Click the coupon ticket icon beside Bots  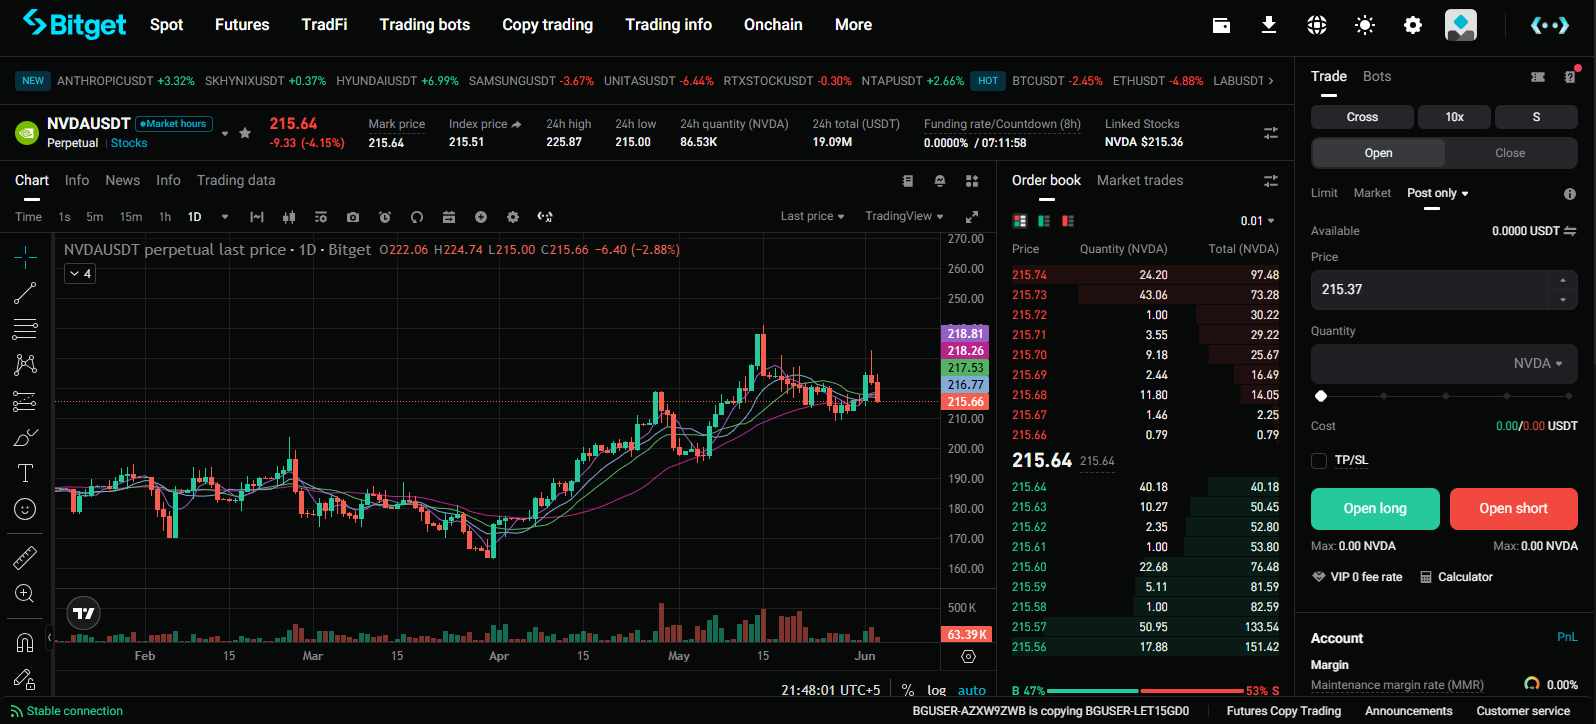[x=1538, y=77]
